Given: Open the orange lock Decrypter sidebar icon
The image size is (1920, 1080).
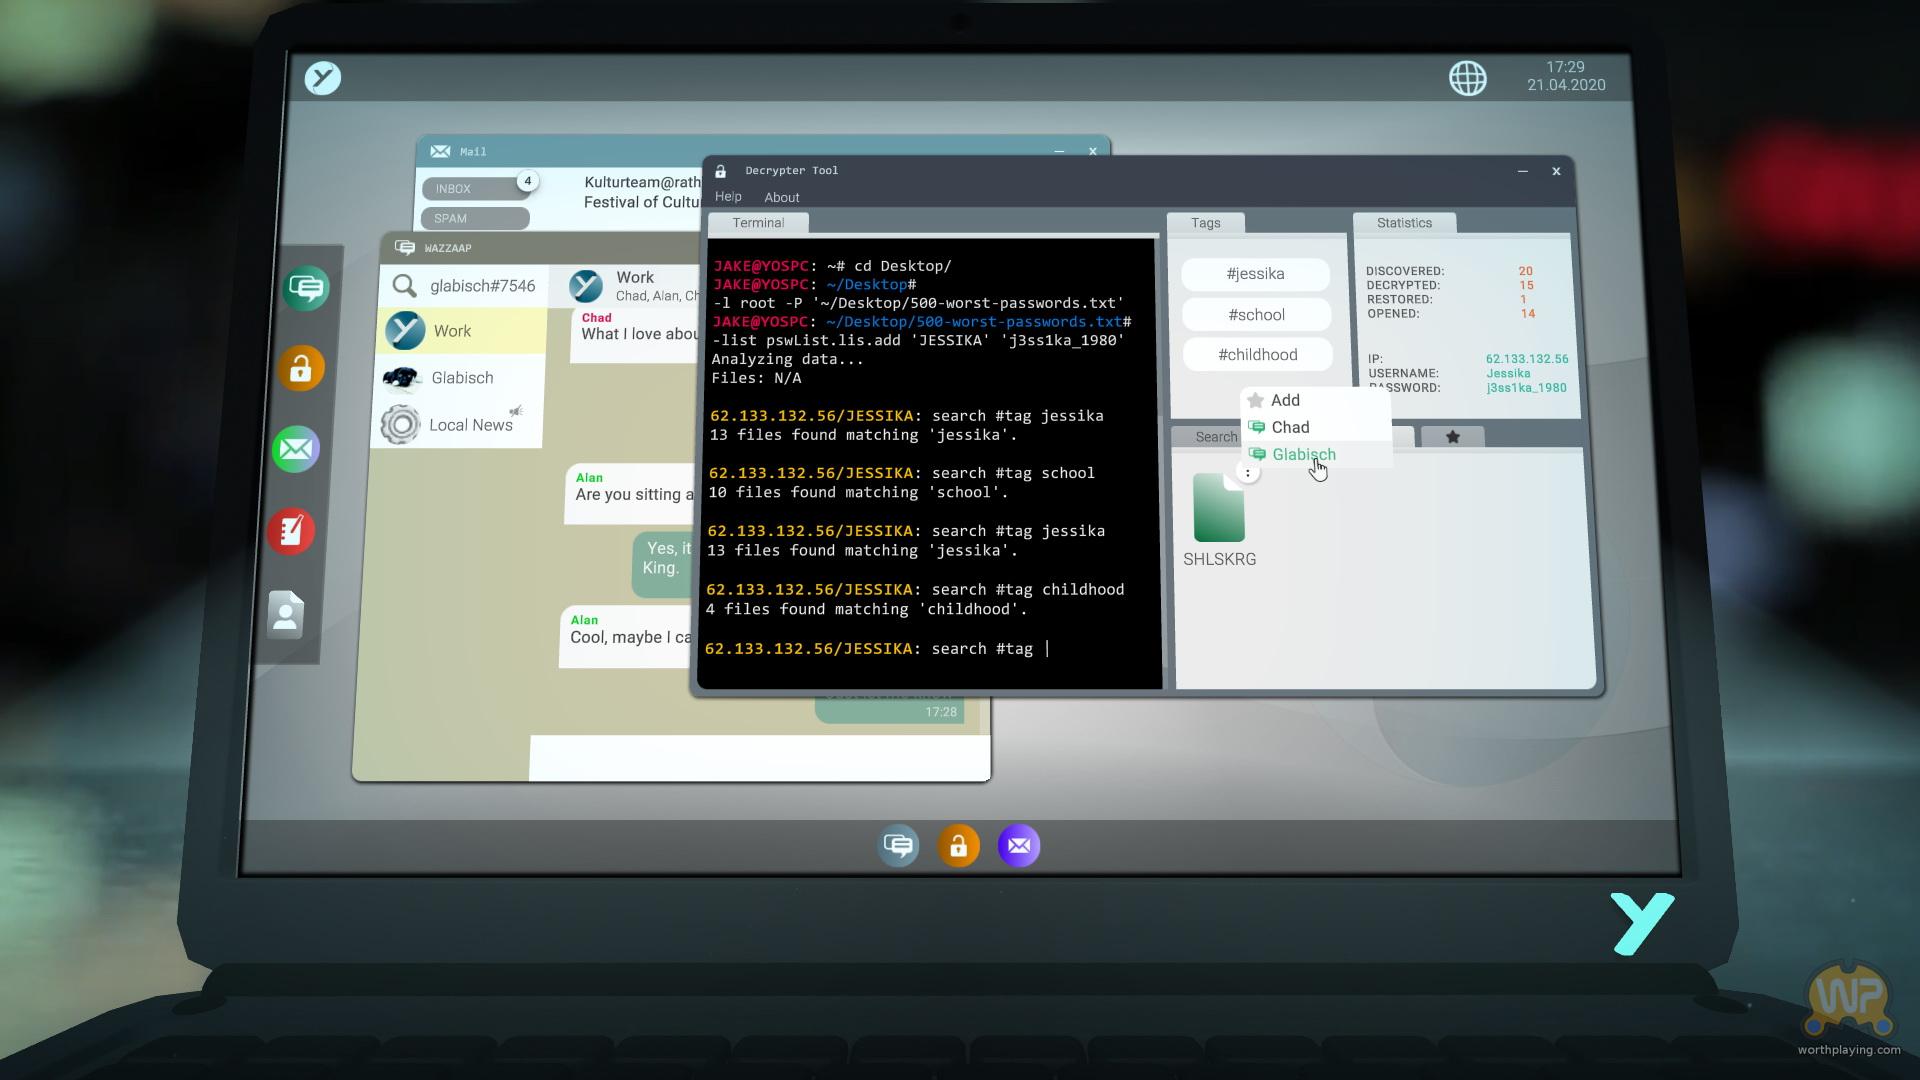Looking at the screenshot, I should 301,369.
